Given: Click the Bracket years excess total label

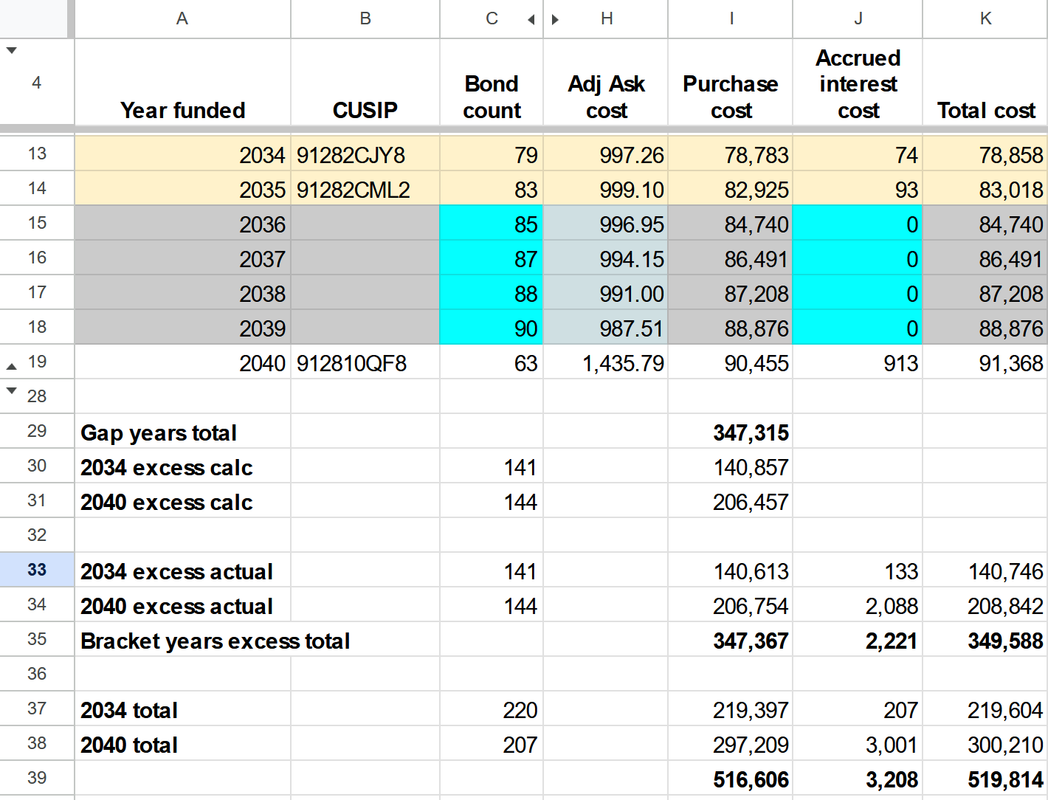Looking at the screenshot, I should coord(215,641).
